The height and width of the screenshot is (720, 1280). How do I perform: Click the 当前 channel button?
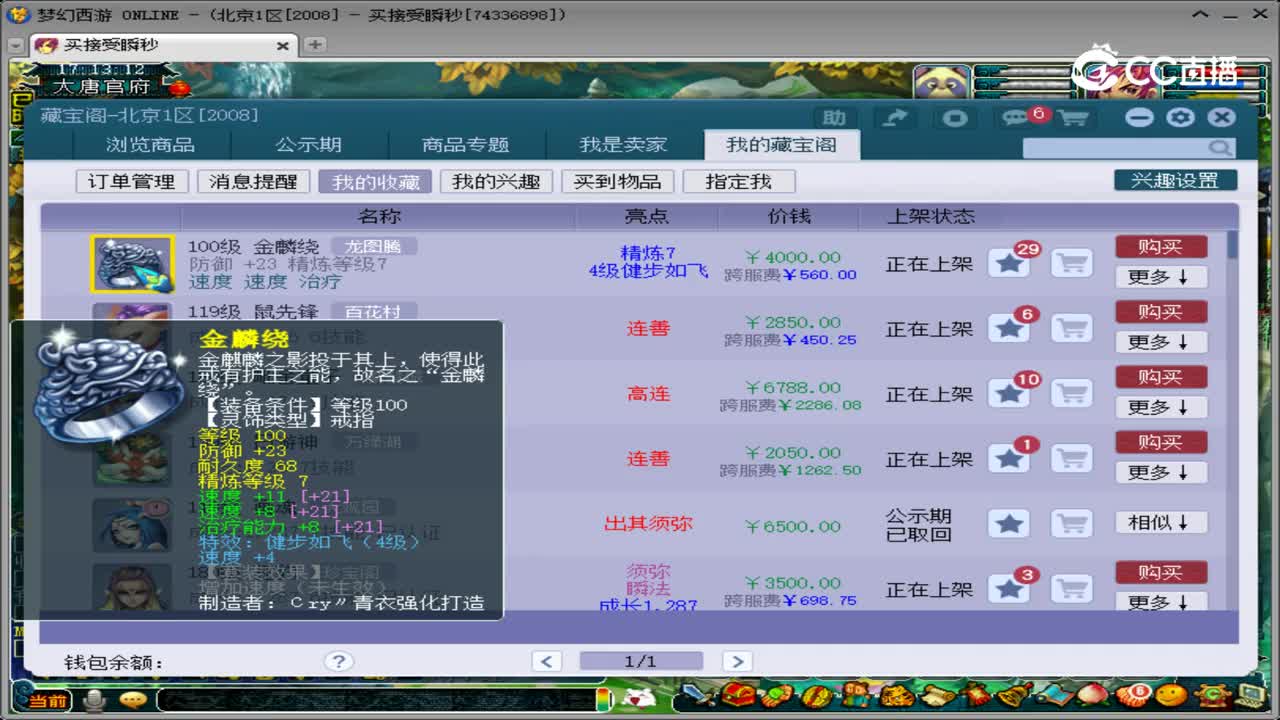(47, 700)
